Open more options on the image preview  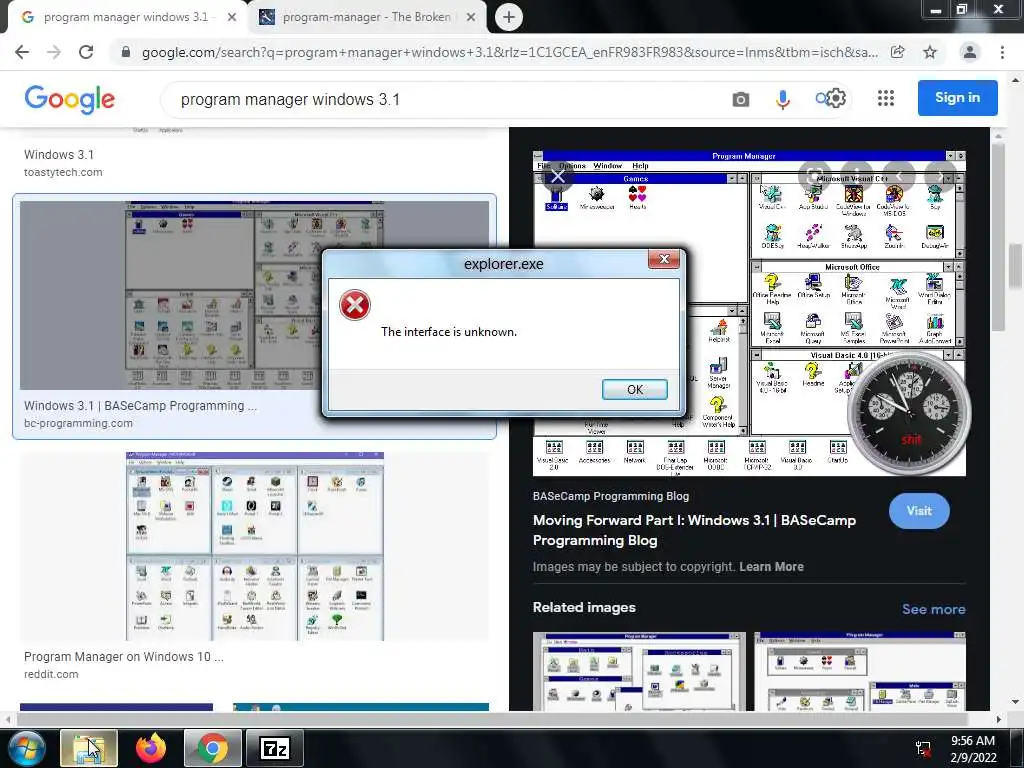(x=857, y=176)
